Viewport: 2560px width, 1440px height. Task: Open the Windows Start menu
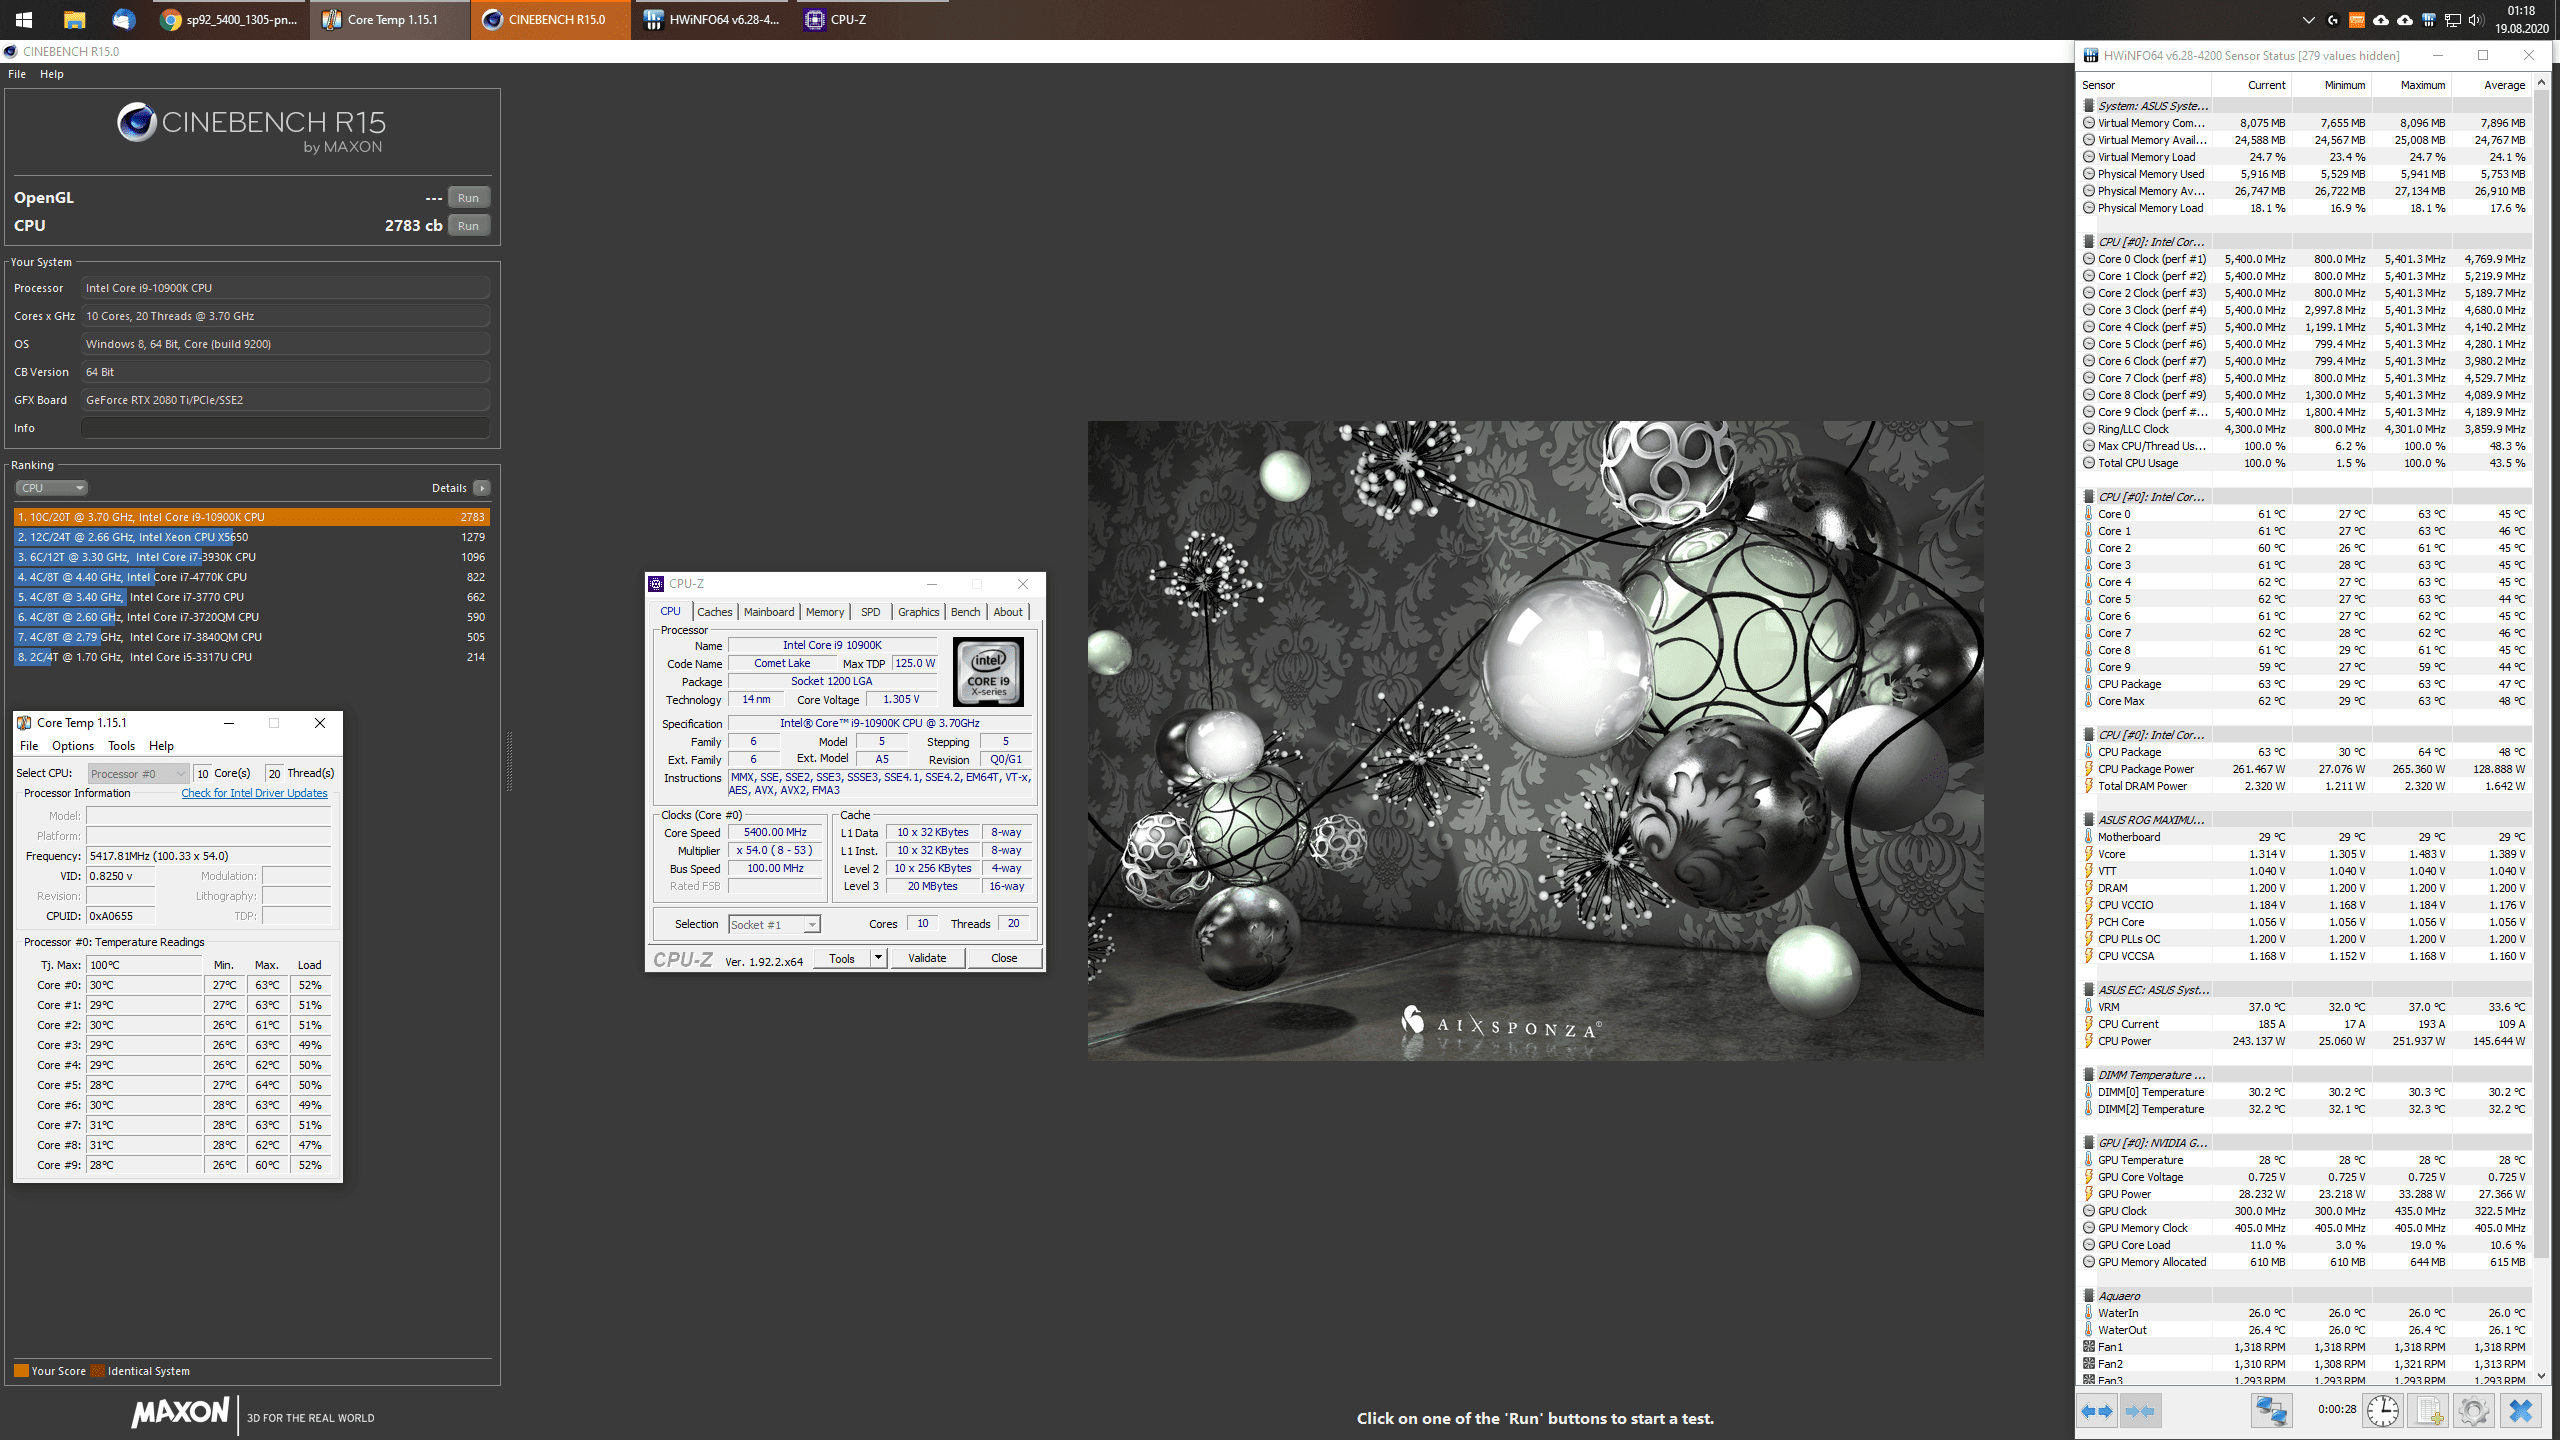24,19
